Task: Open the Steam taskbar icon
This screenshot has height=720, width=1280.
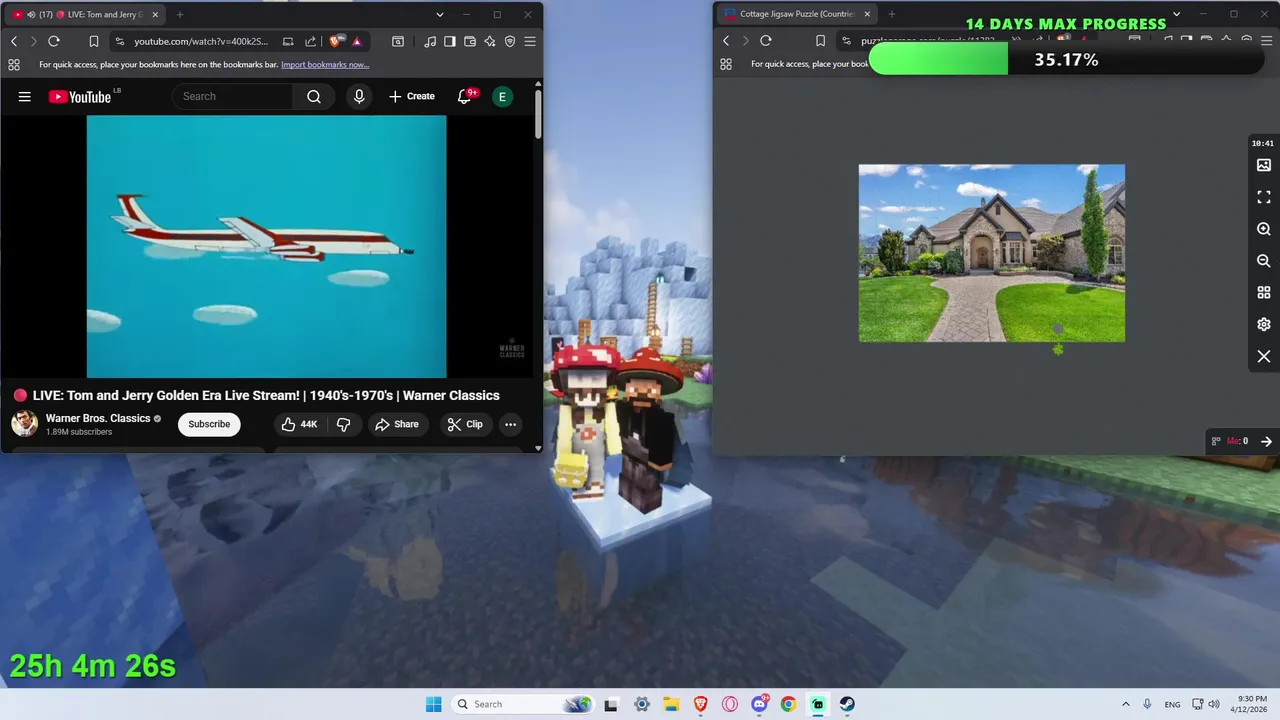Action: [x=847, y=704]
